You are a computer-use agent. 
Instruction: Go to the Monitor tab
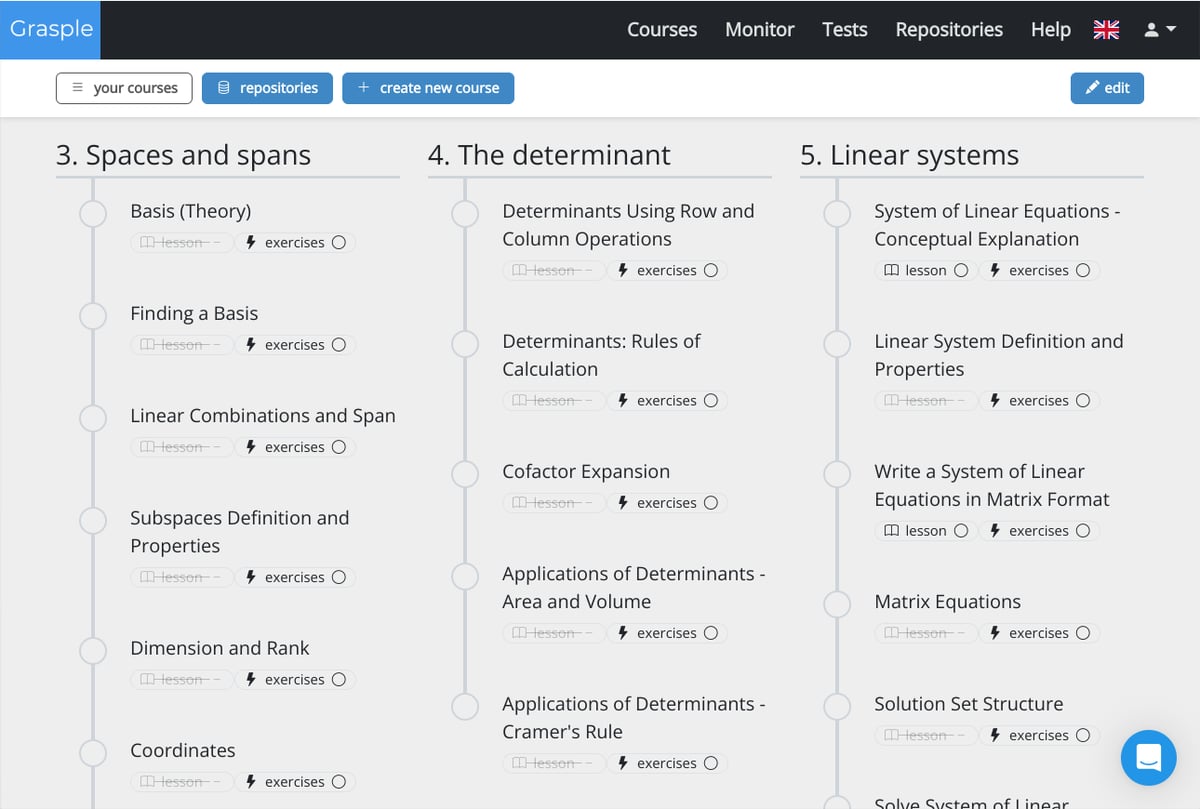(x=759, y=30)
